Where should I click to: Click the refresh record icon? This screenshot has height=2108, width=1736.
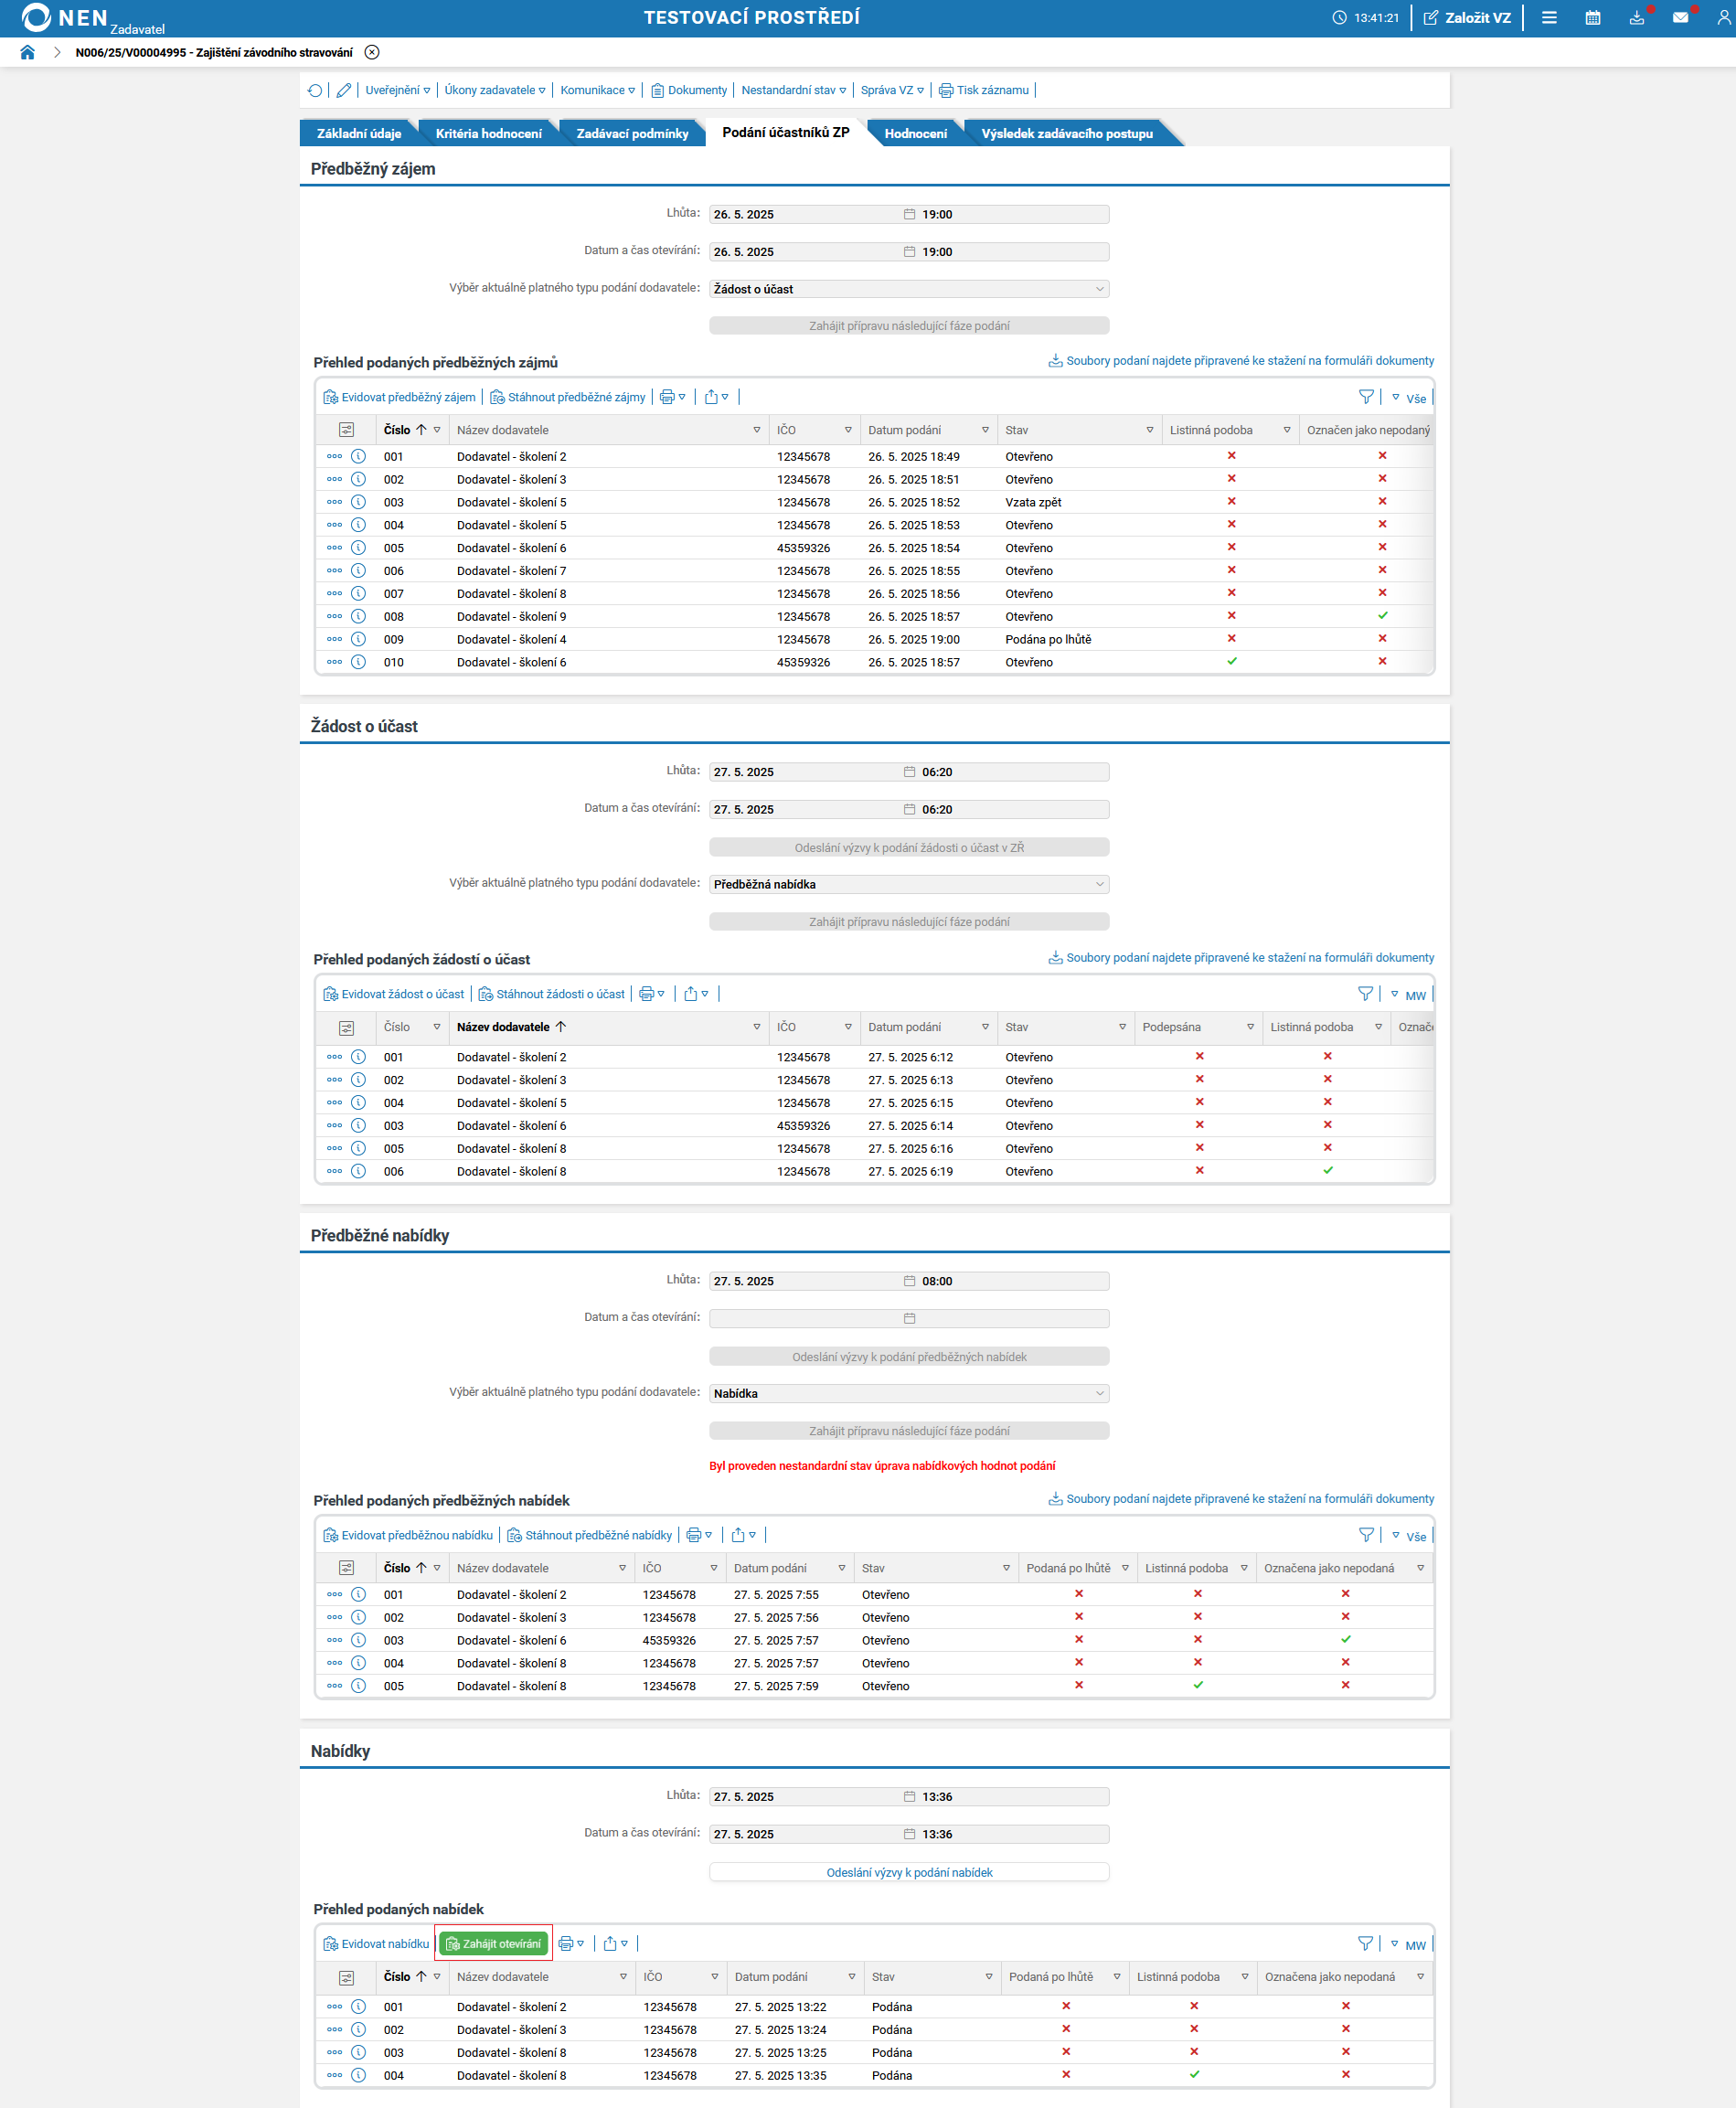click(315, 90)
